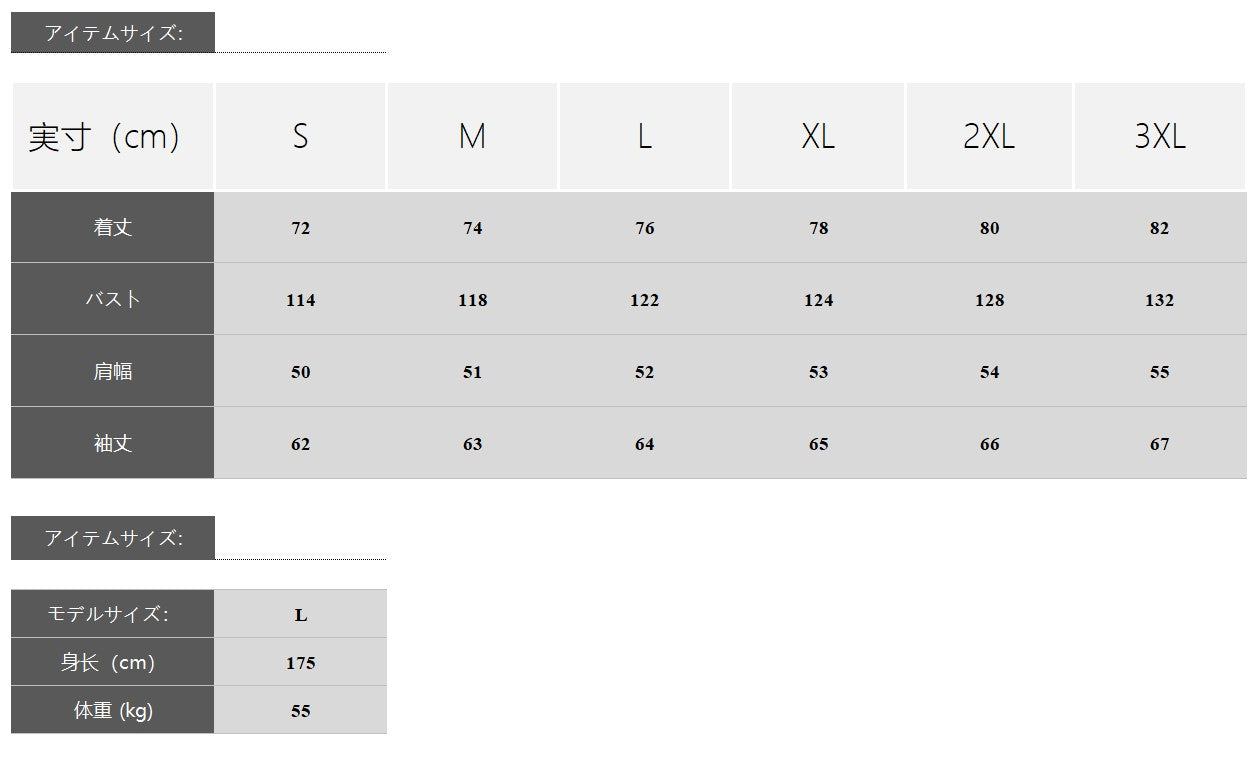
Task: Select the XL size column header
Action: pos(818,137)
